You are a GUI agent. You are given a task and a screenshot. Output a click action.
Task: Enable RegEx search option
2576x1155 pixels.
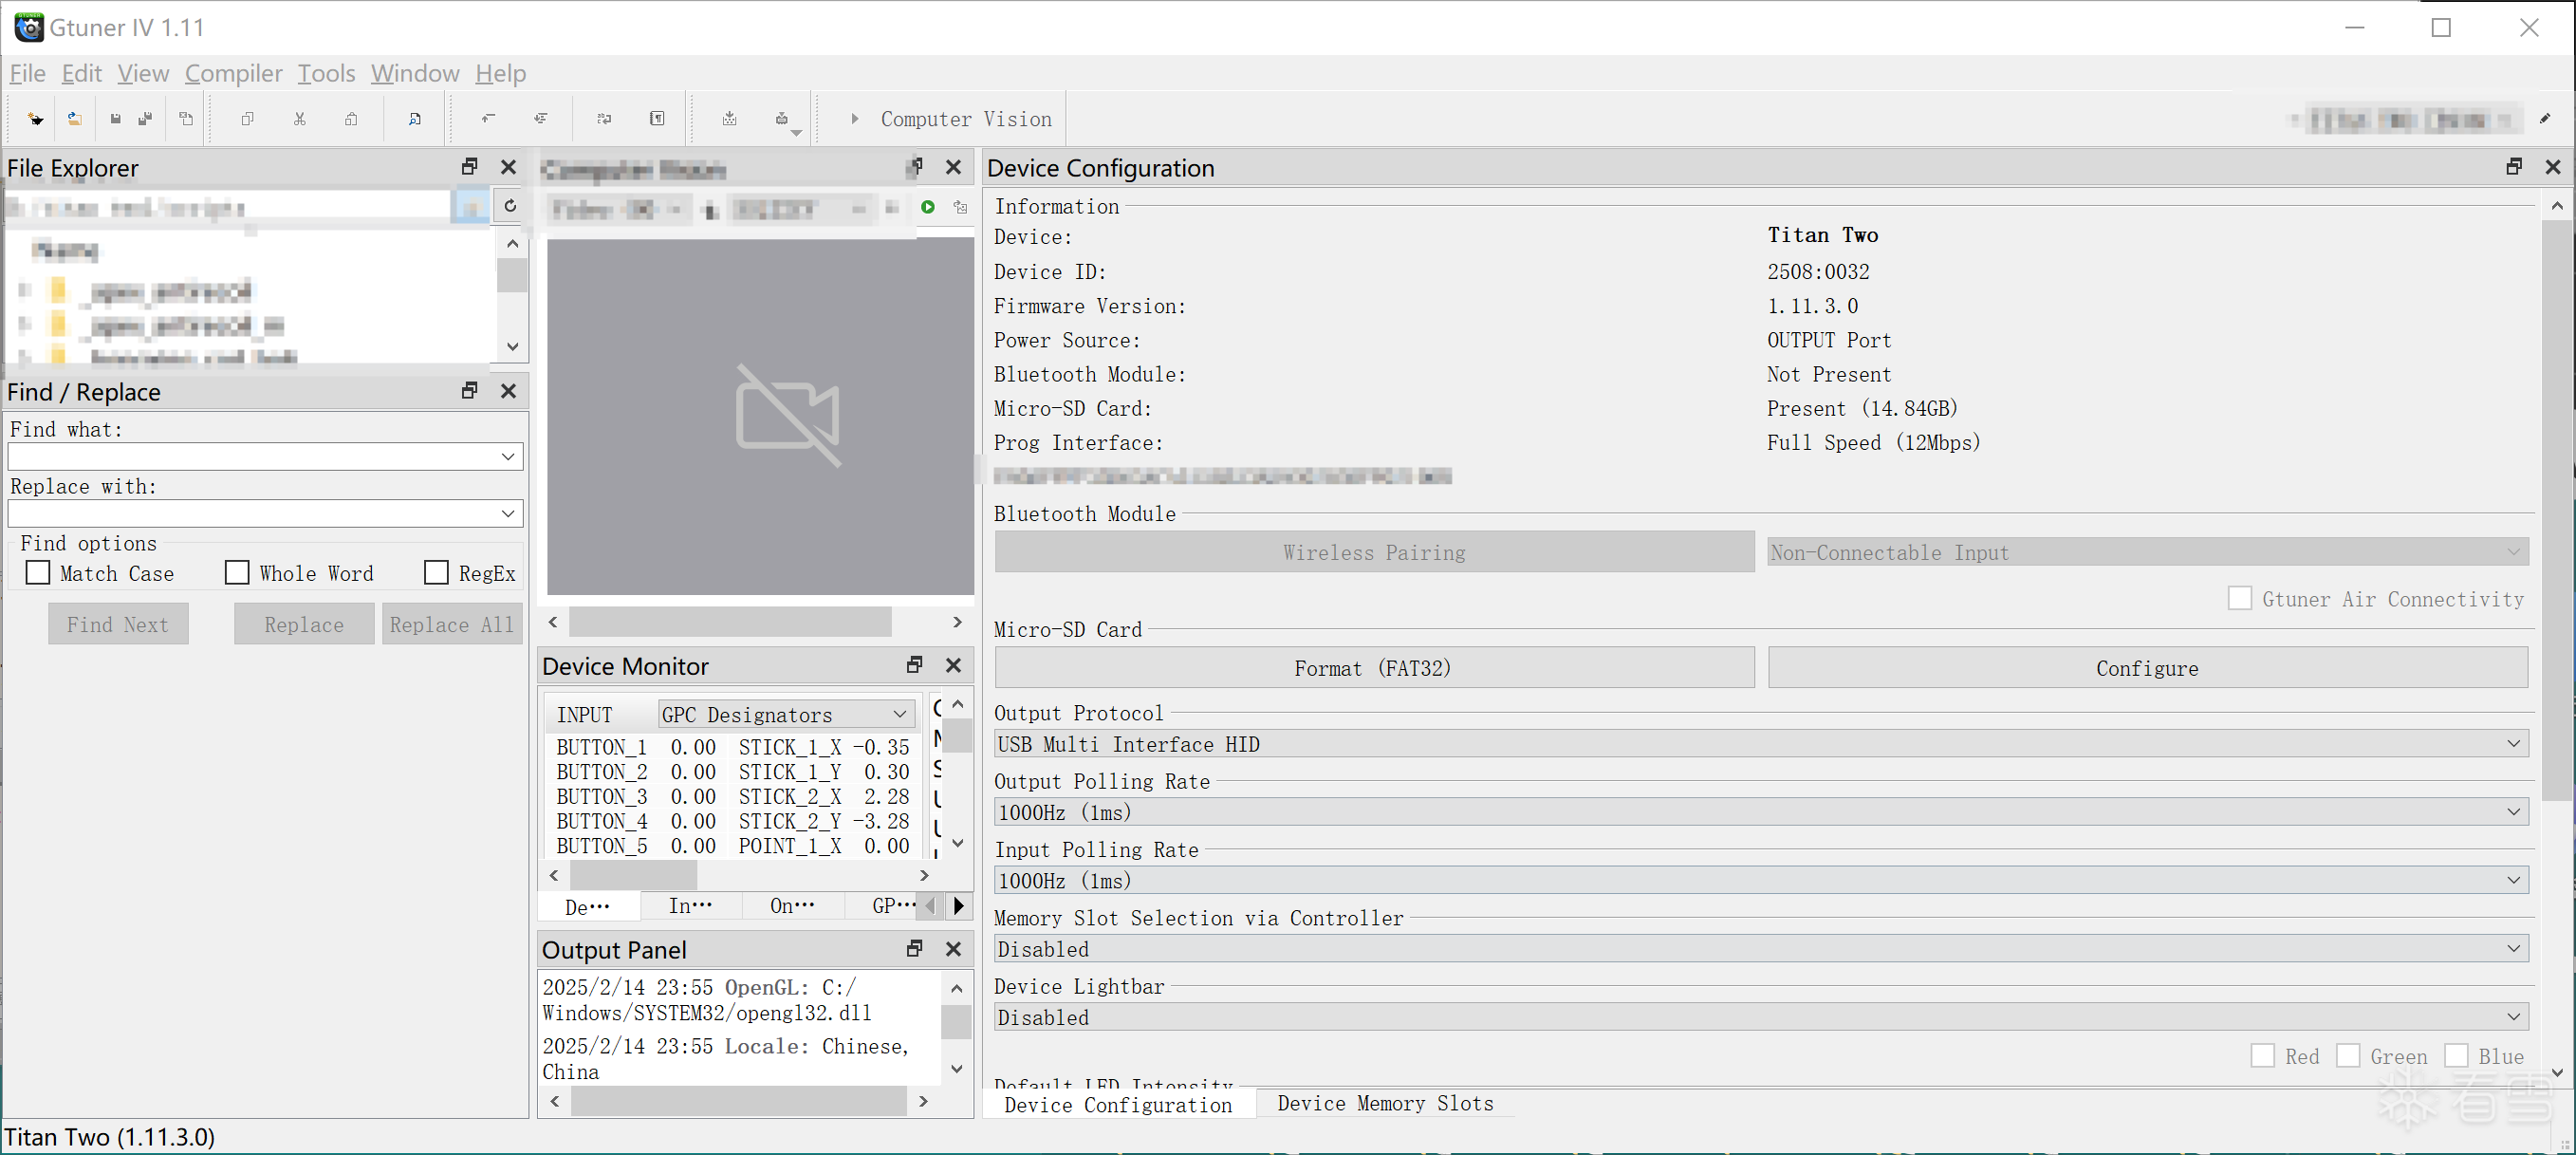[x=436, y=571]
